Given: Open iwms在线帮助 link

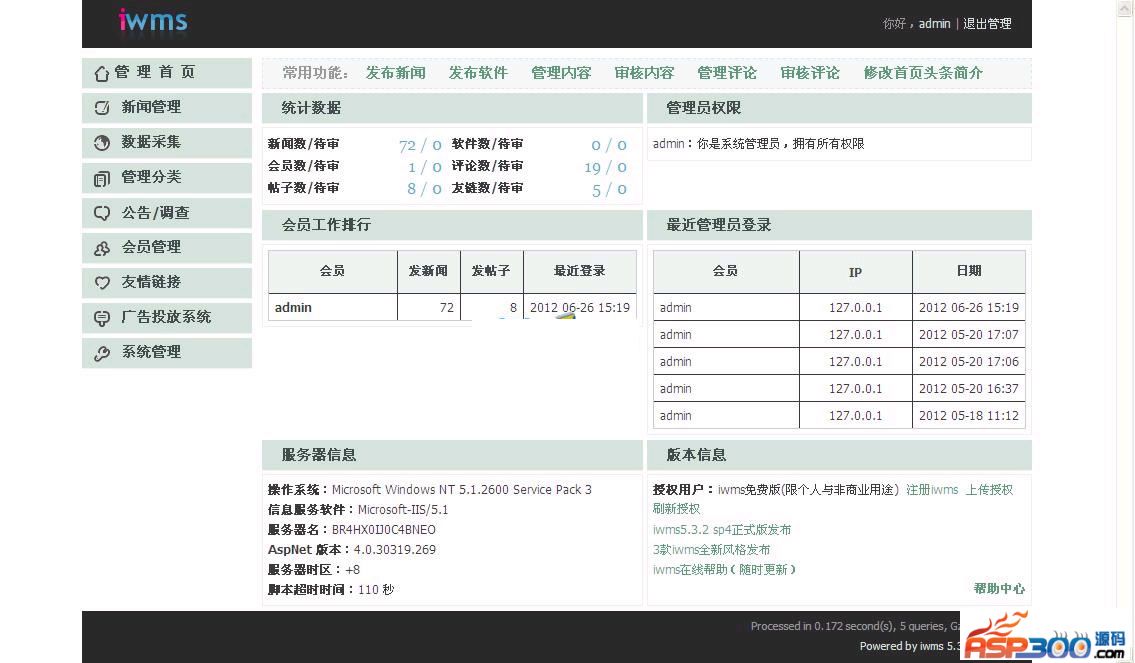Looking at the screenshot, I should 724,570.
